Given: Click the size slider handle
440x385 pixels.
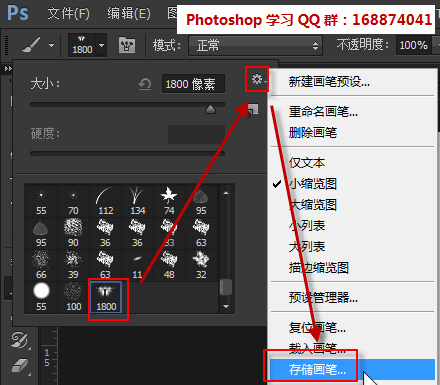Looking at the screenshot, I should pyautogui.click(x=210, y=109).
